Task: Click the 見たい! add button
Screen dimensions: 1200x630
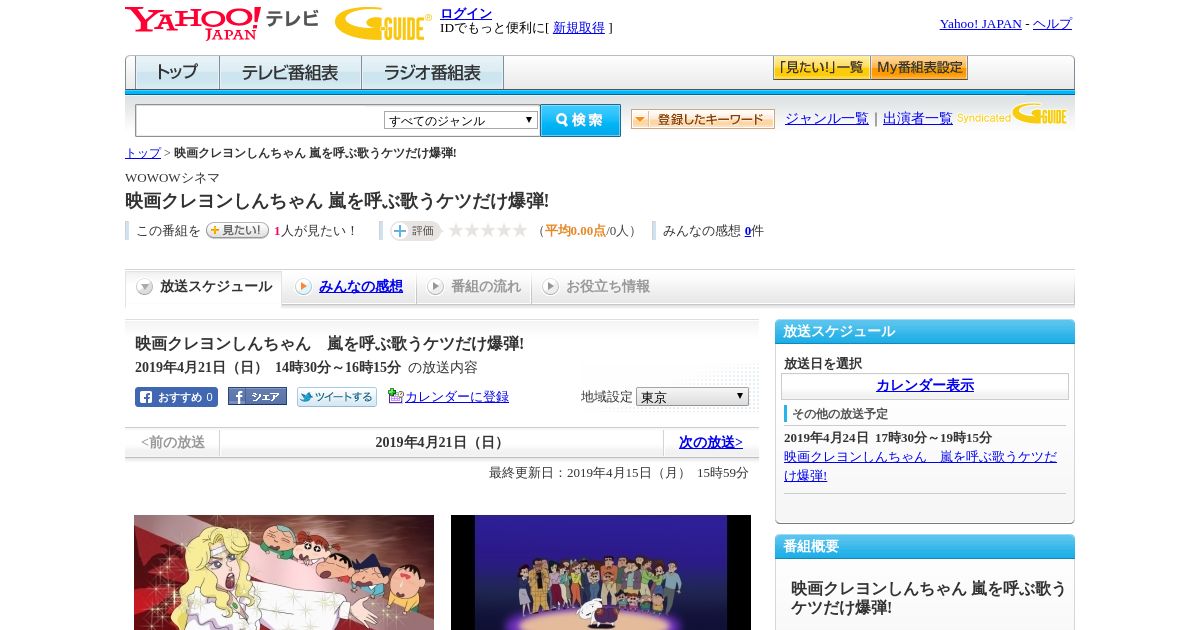Action: tap(237, 230)
